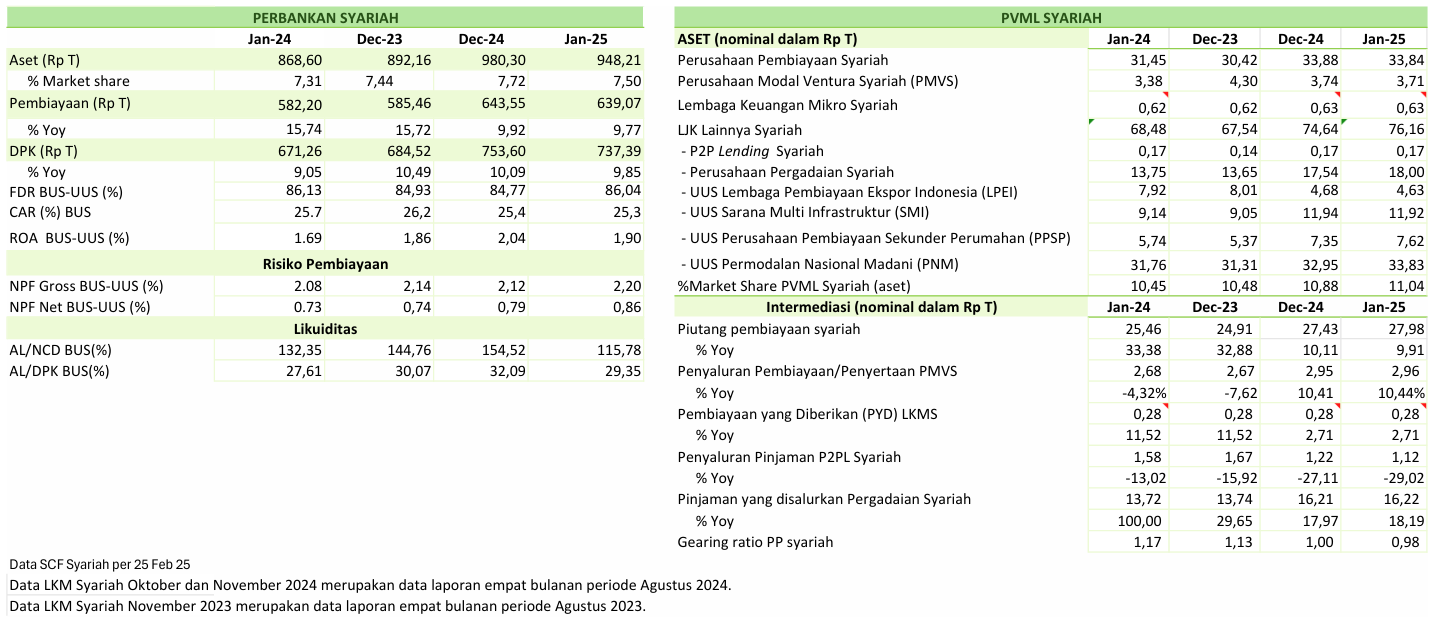The width and height of the screenshot is (1436, 621).
Task: Click the green error indicator on LJK Lainnya Syariah Jan-24
Action: (x=1092, y=121)
